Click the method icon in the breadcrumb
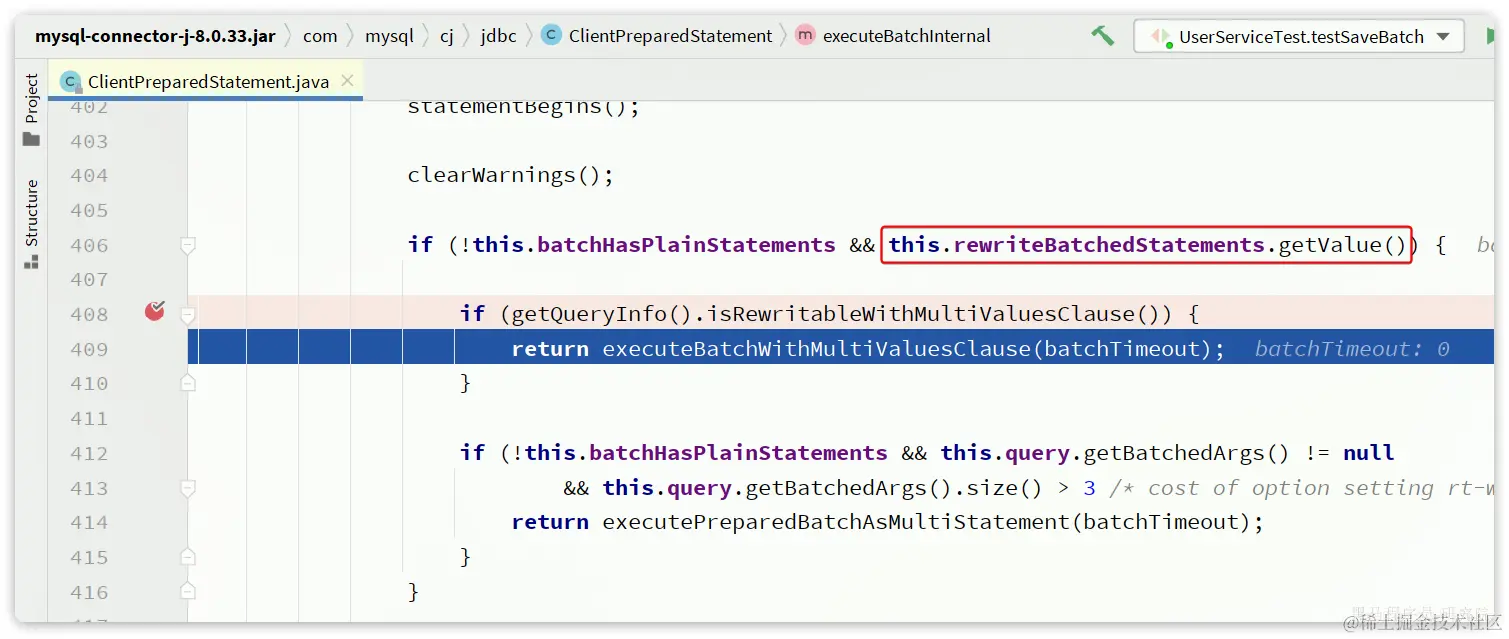This screenshot has height=639, width=1509. 805,35
